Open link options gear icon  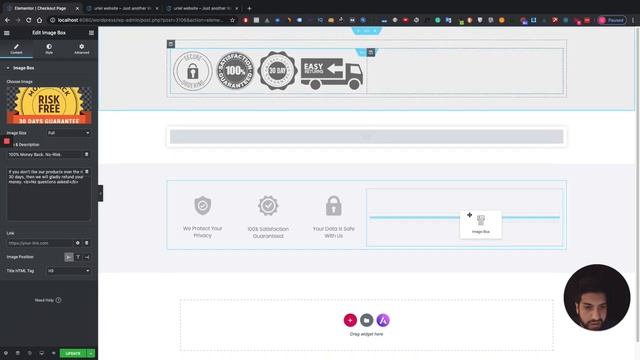pos(78,243)
